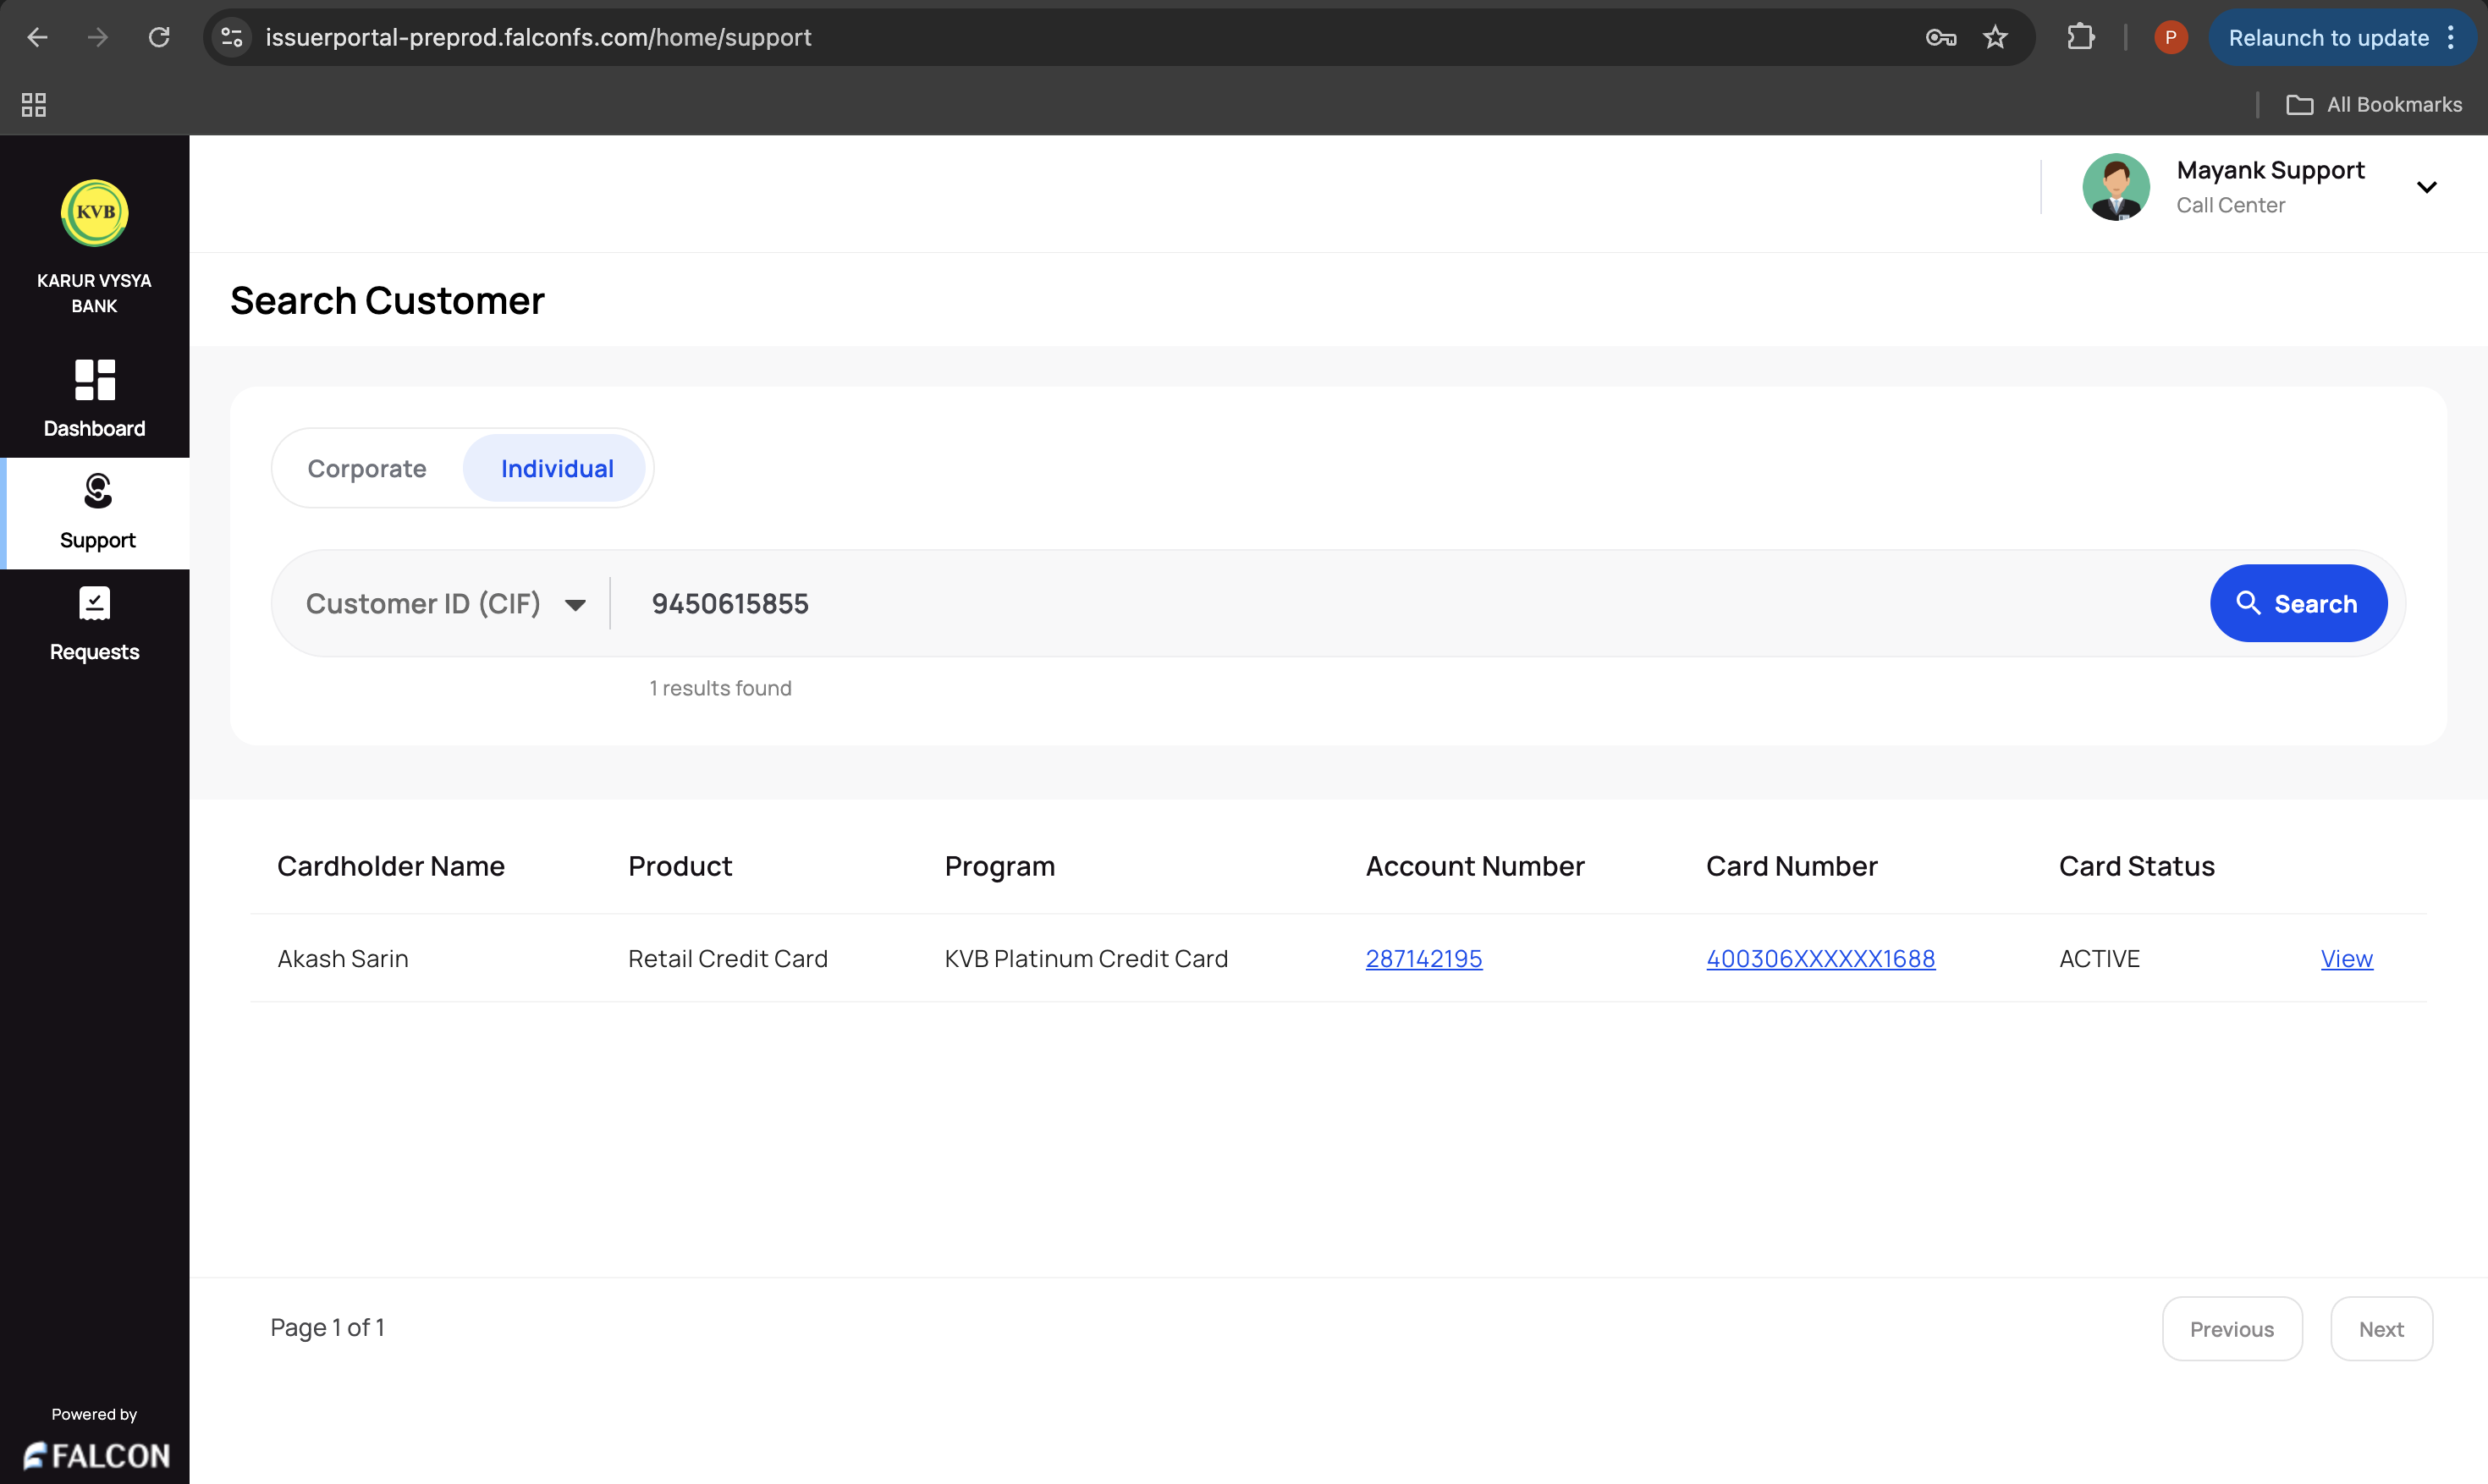The height and width of the screenshot is (1484, 2488).
Task: Open account number 287142195 link
Action: [x=1423, y=958]
